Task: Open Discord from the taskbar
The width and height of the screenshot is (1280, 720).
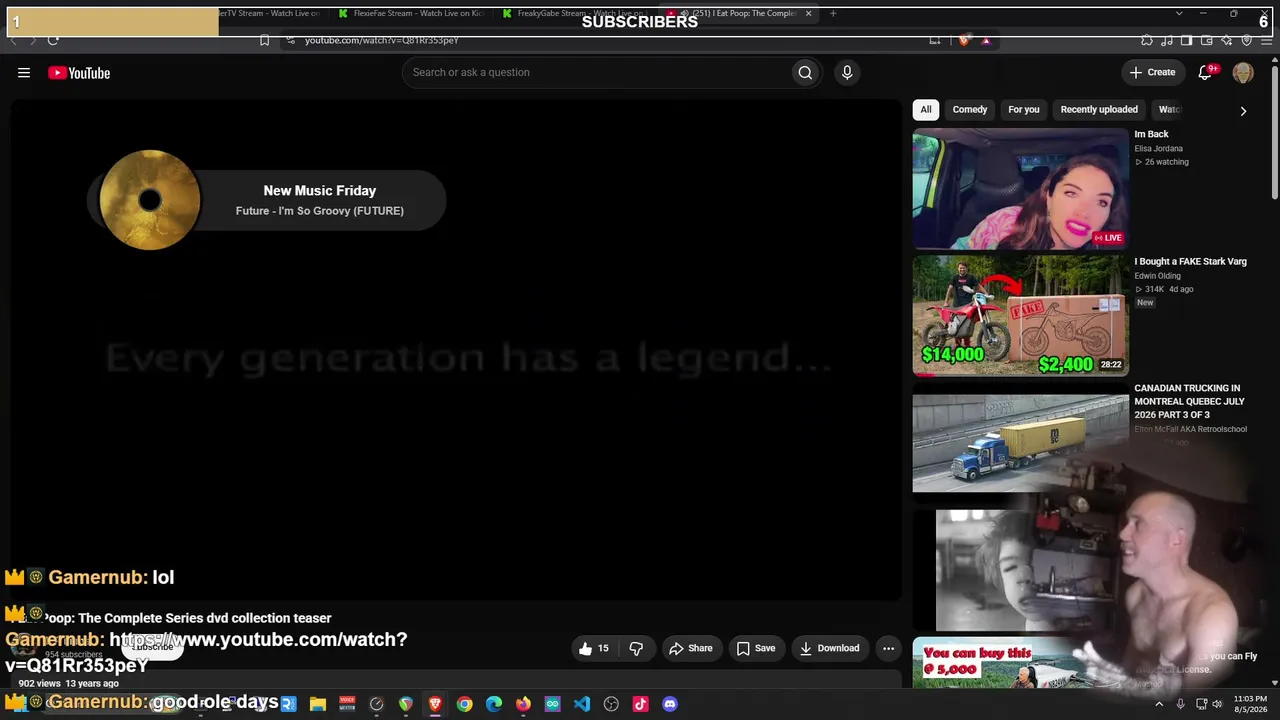Action: pos(670,704)
